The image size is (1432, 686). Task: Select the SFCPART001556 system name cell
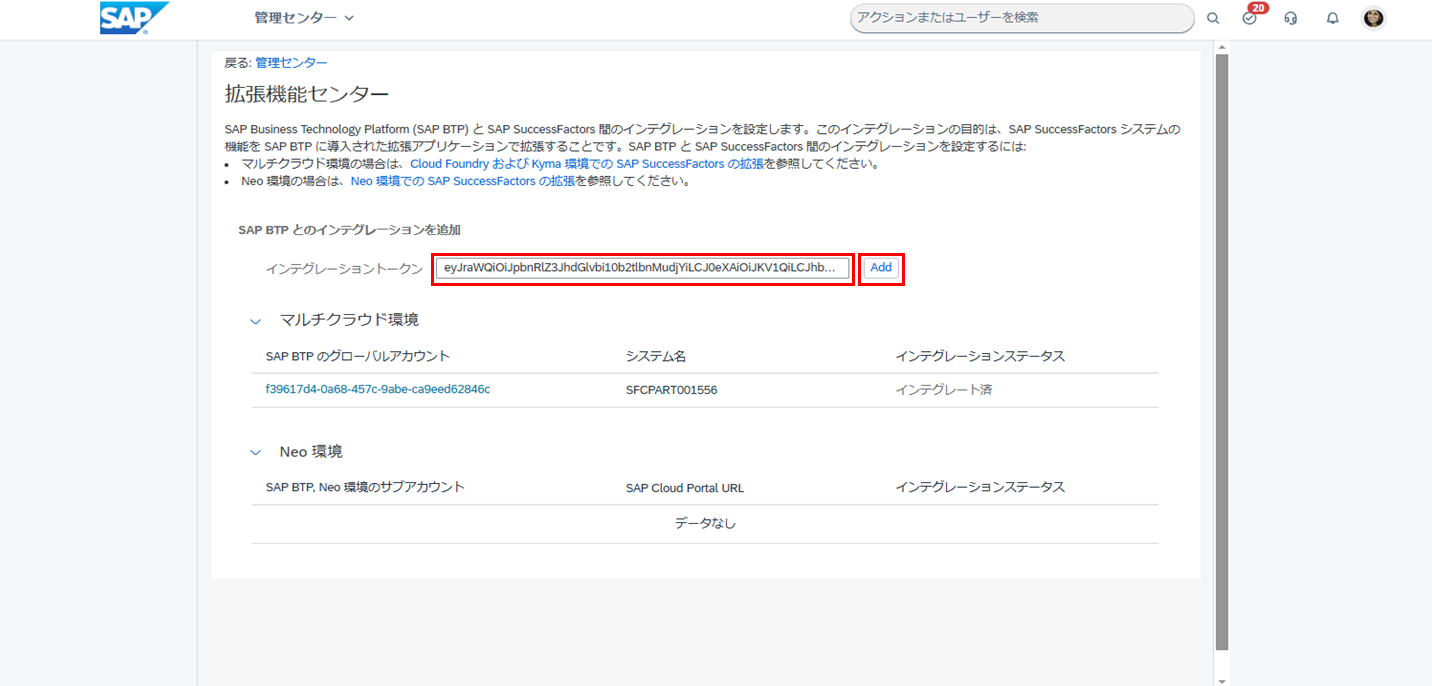tap(671, 390)
